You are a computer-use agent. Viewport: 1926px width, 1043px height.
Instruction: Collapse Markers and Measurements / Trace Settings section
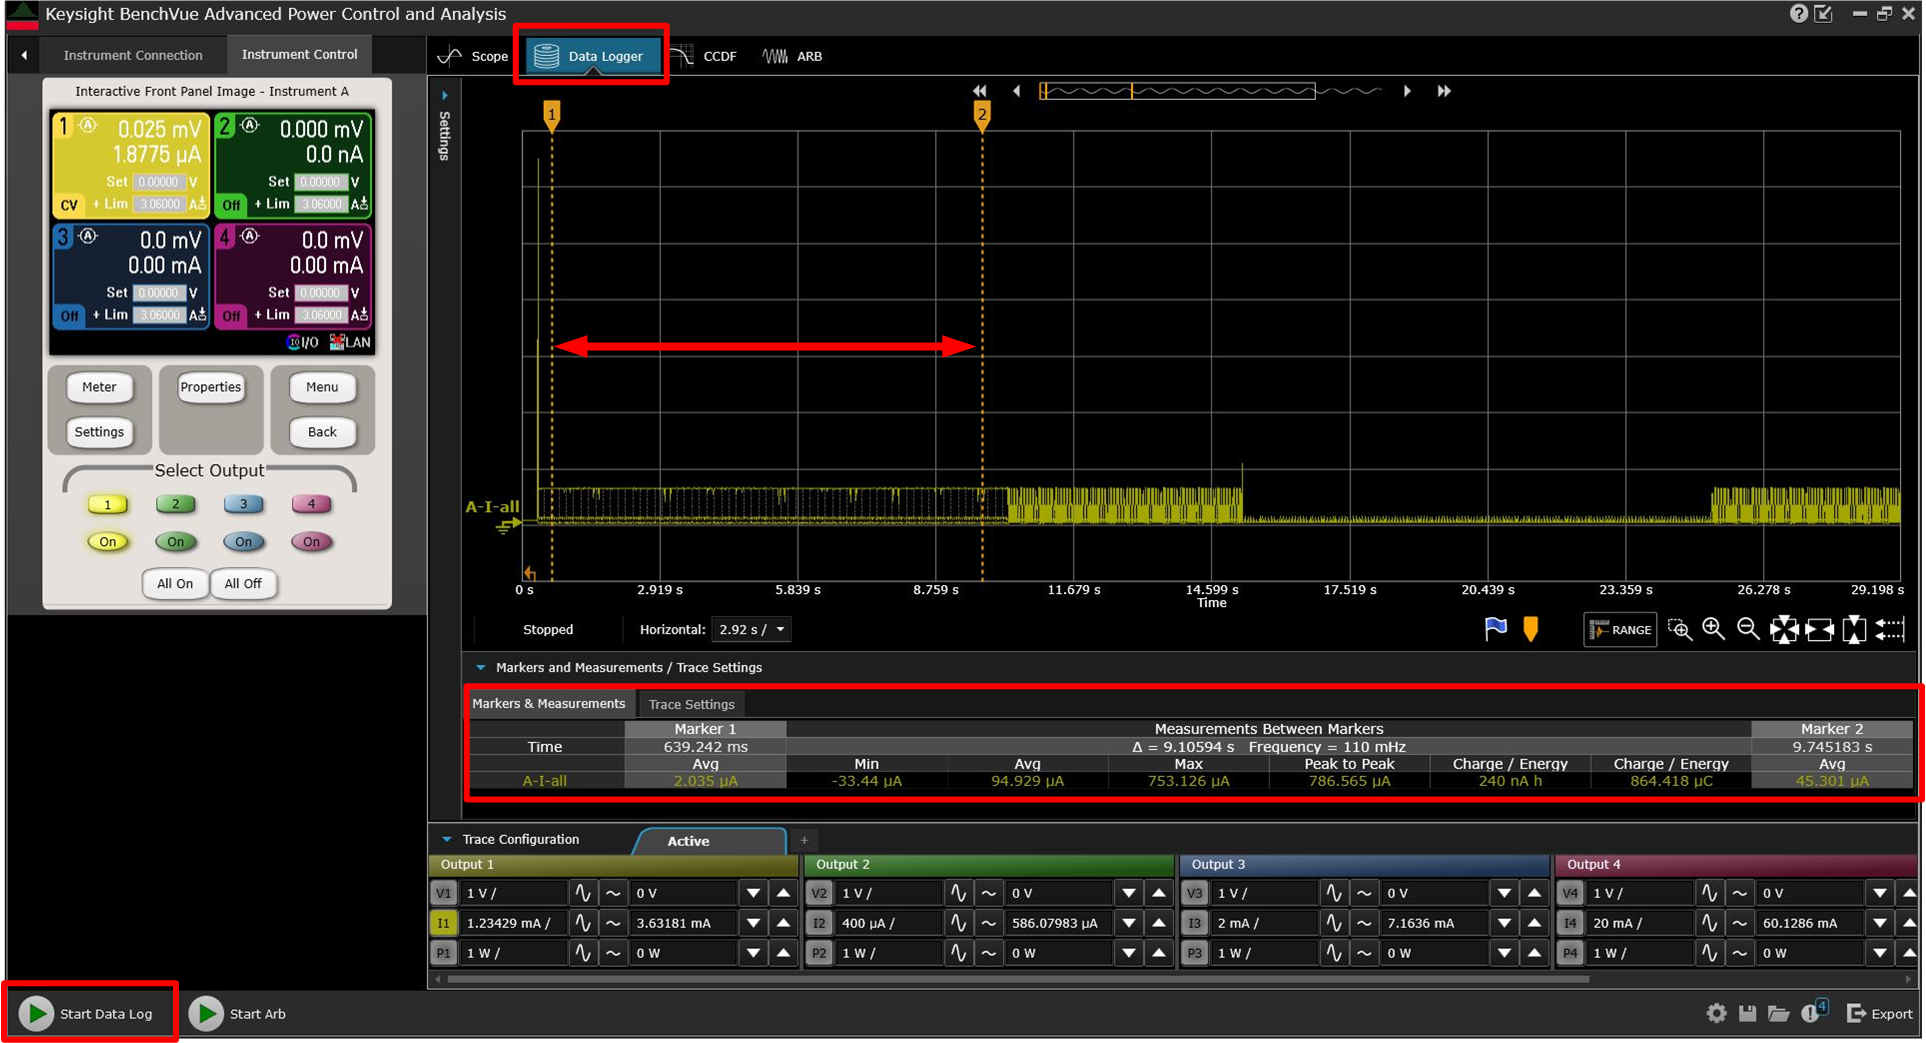click(x=480, y=667)
